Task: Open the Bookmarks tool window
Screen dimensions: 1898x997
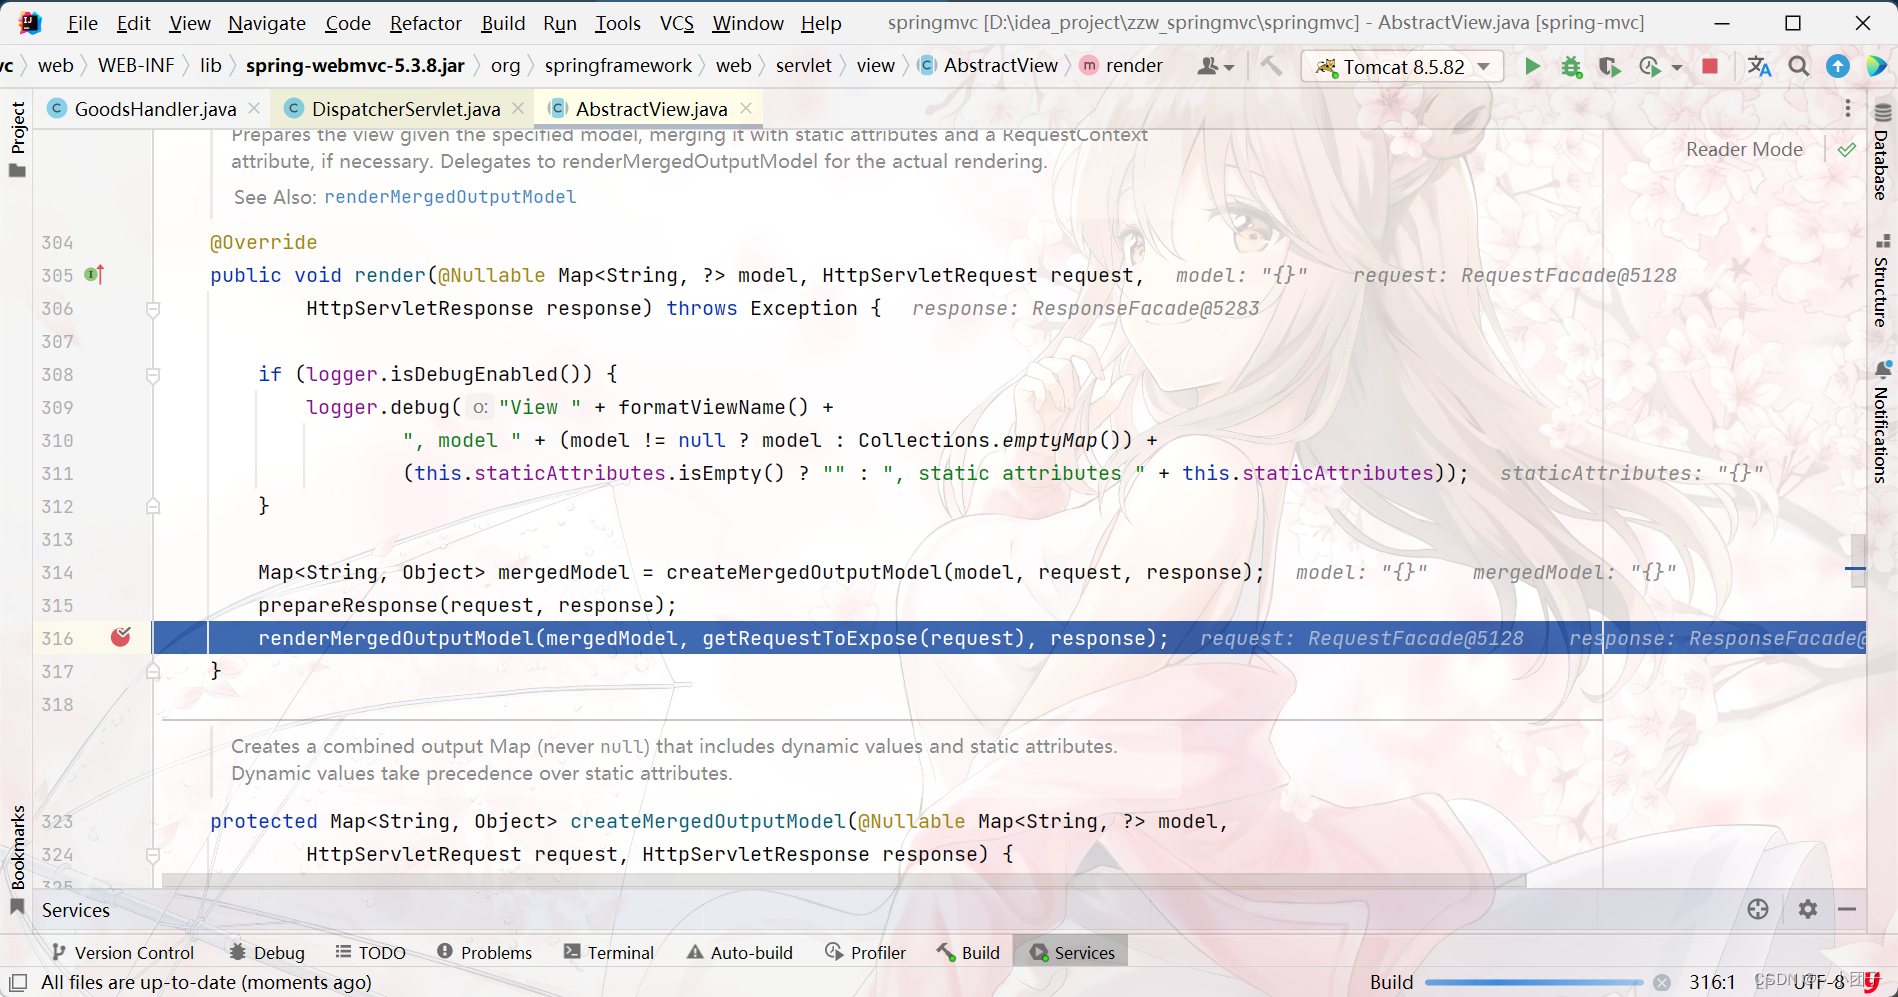Action: click(17, 858)
